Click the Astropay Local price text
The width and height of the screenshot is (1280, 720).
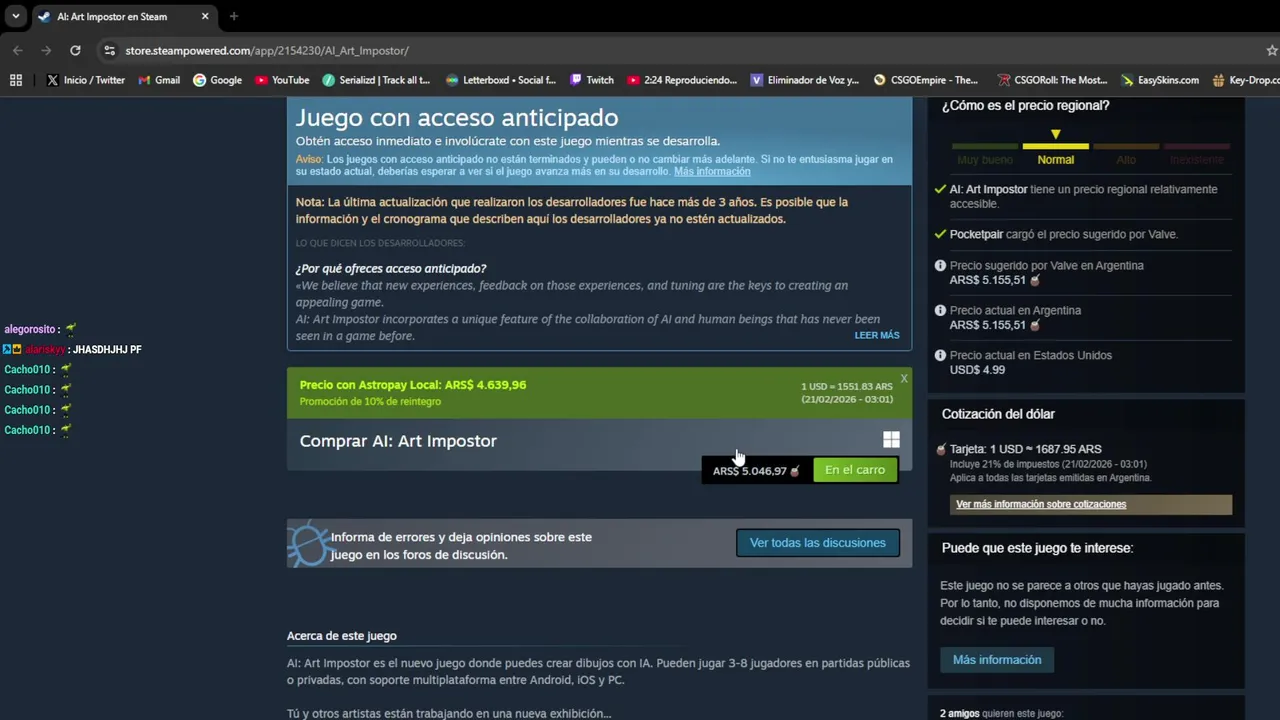[x=413, y=384]
